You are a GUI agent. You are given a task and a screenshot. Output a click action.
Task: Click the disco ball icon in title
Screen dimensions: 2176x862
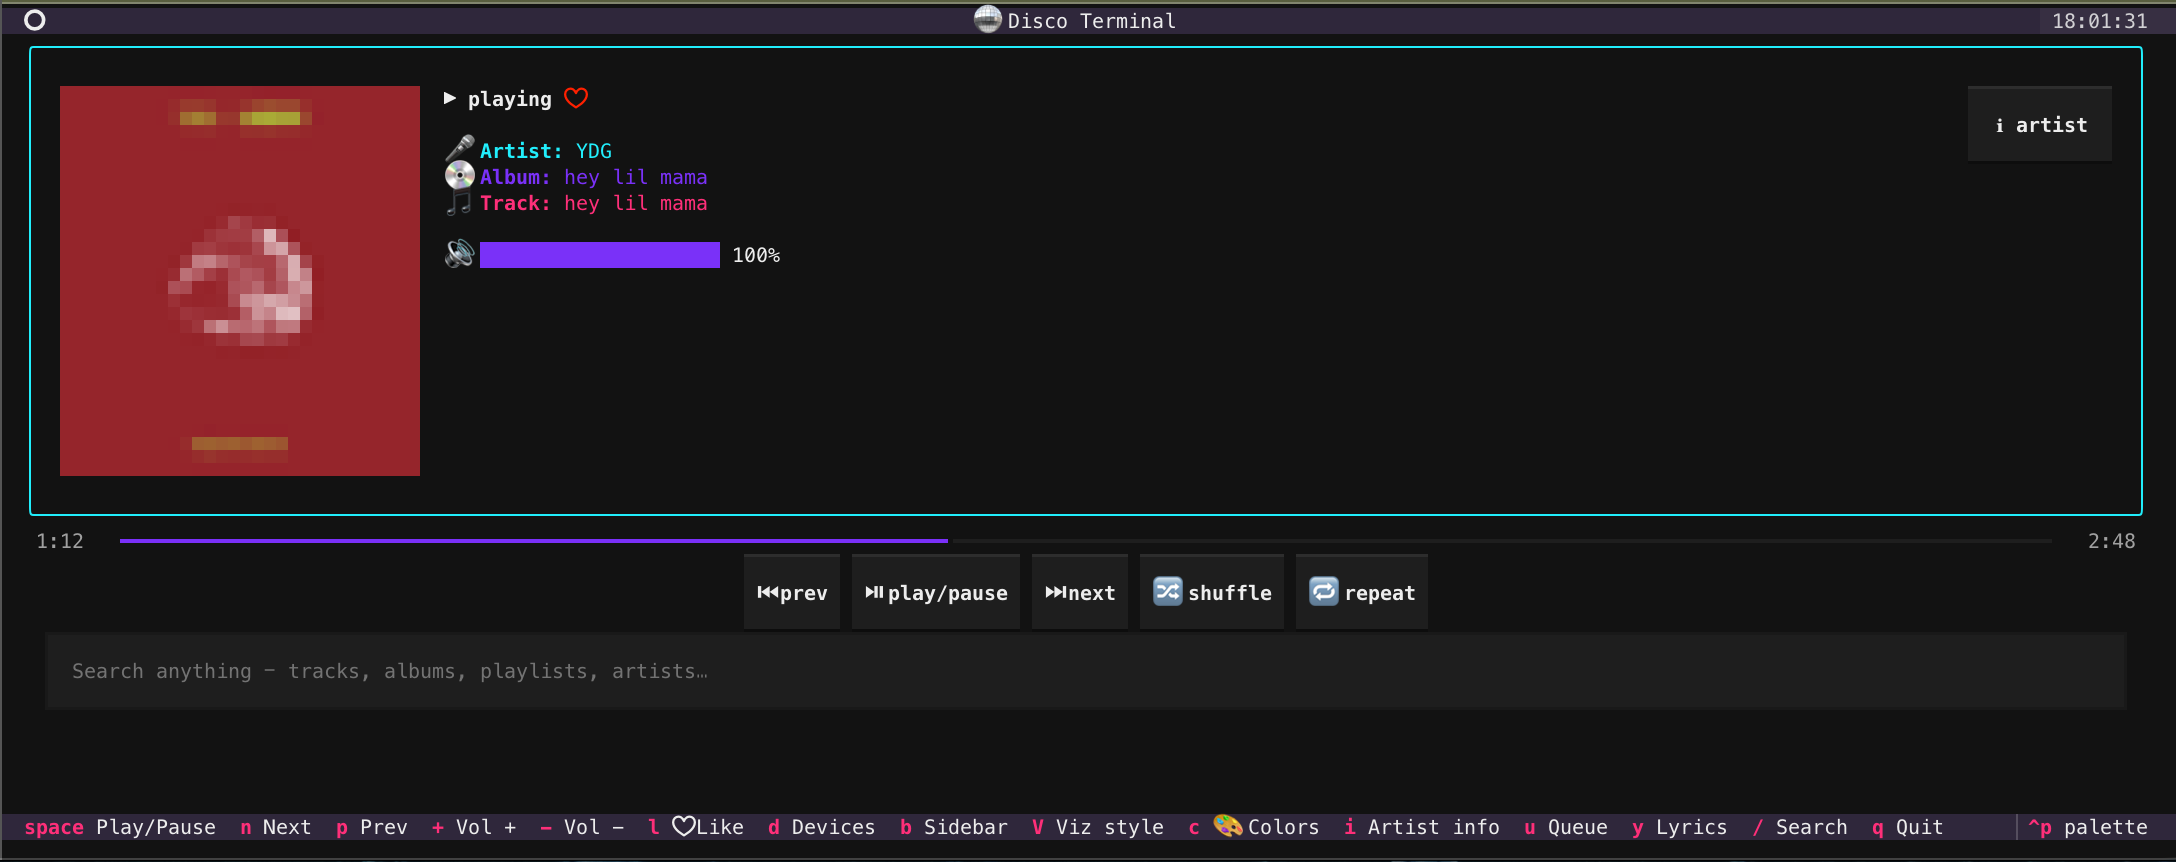988,19
